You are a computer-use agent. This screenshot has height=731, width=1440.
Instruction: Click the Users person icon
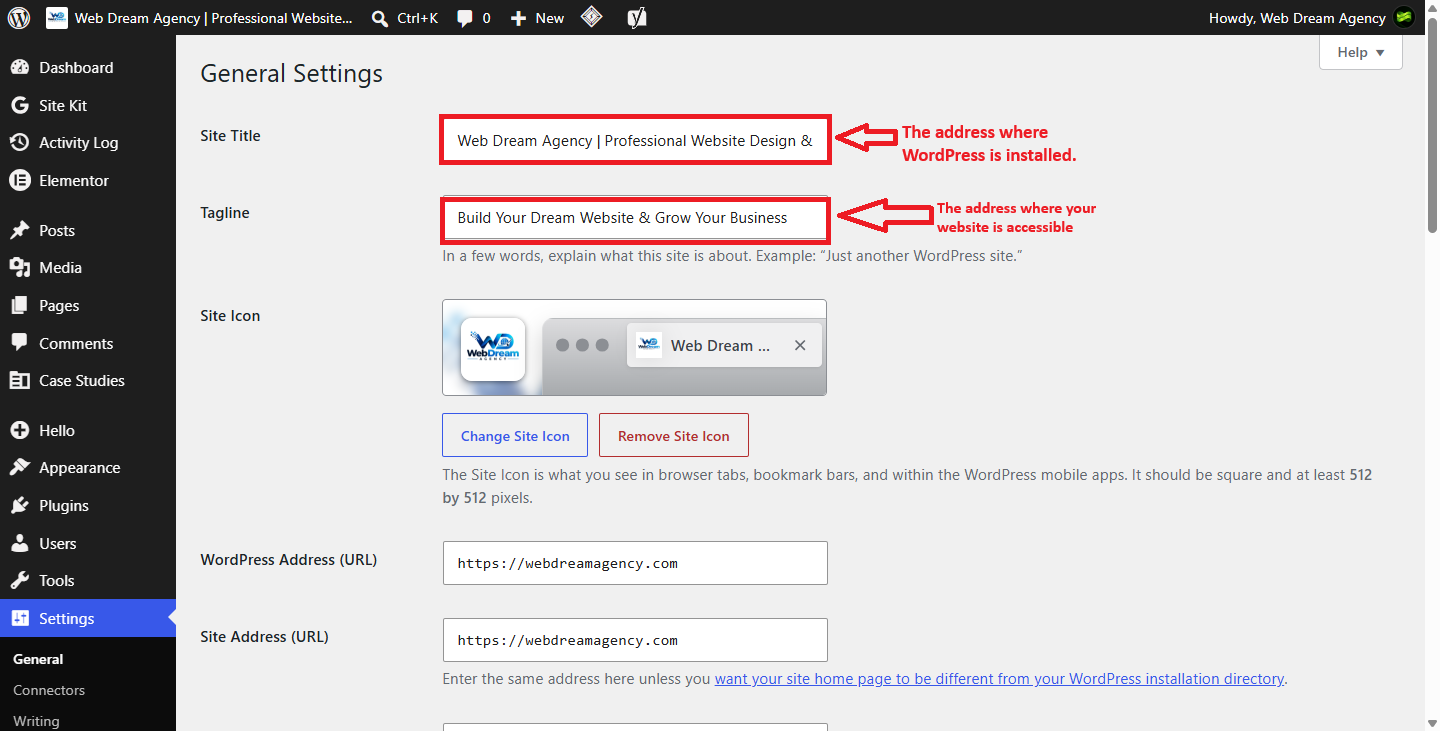pyautogui.click(x=20, y=544)
